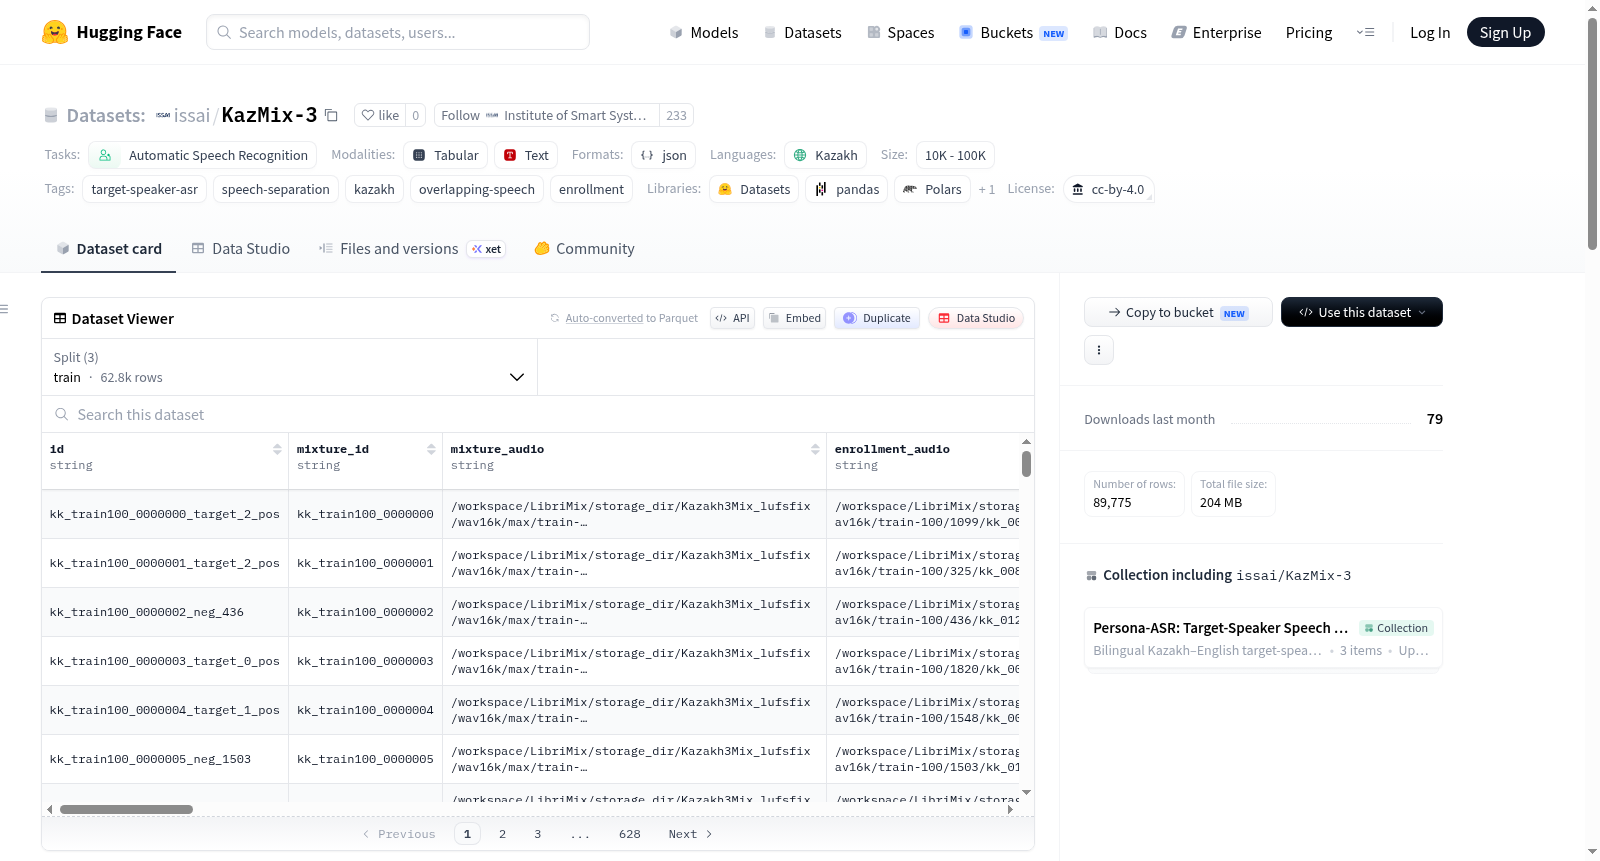Jump to page 628 of the table
Image resolution: width=1600 pixels, height=861 pixels.
(x=630, y=834)
